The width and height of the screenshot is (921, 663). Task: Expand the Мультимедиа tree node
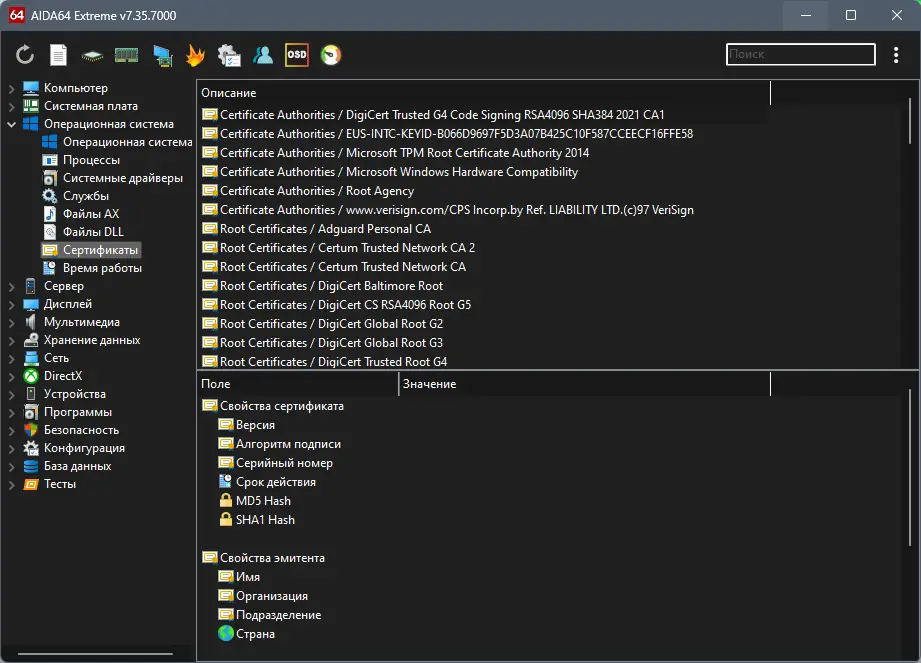pyautogui.click(x=11, y=323)
